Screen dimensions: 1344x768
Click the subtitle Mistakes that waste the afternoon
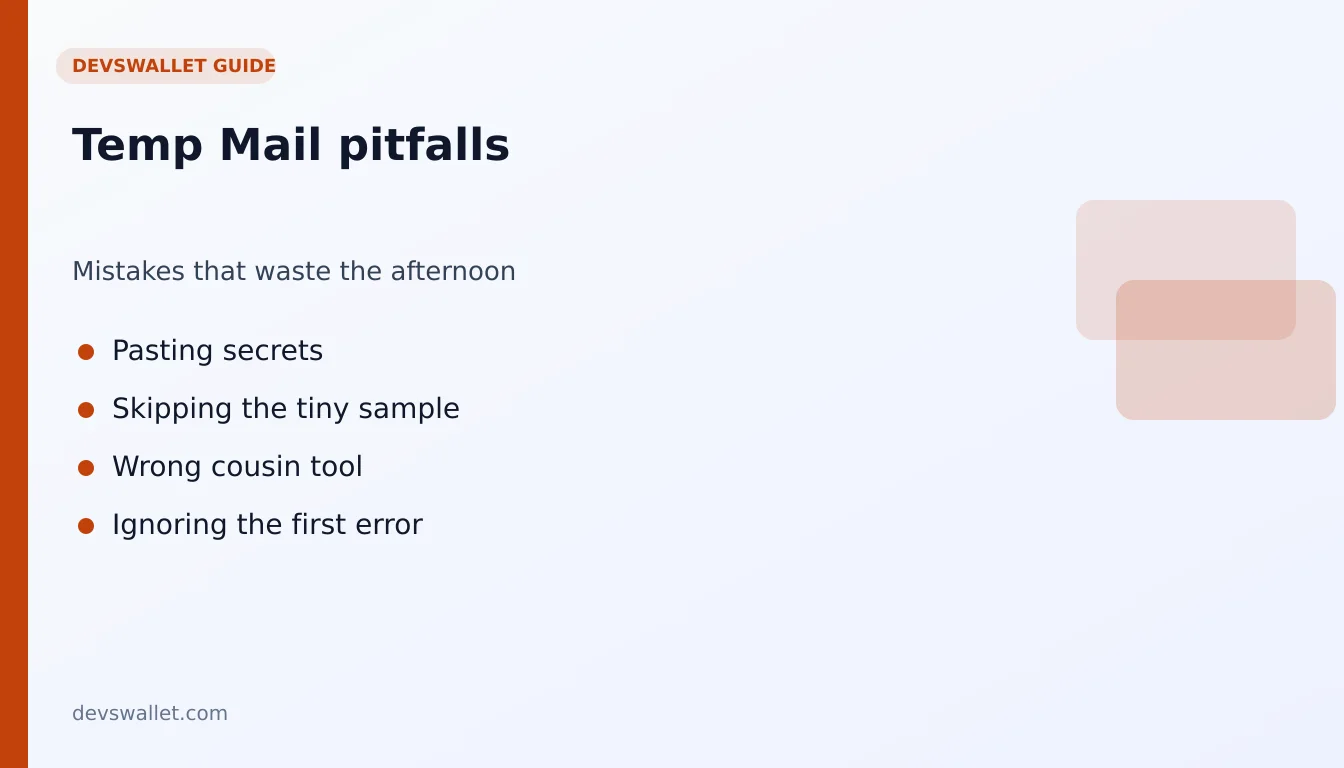pyautogui.click(x=294, y=271)
